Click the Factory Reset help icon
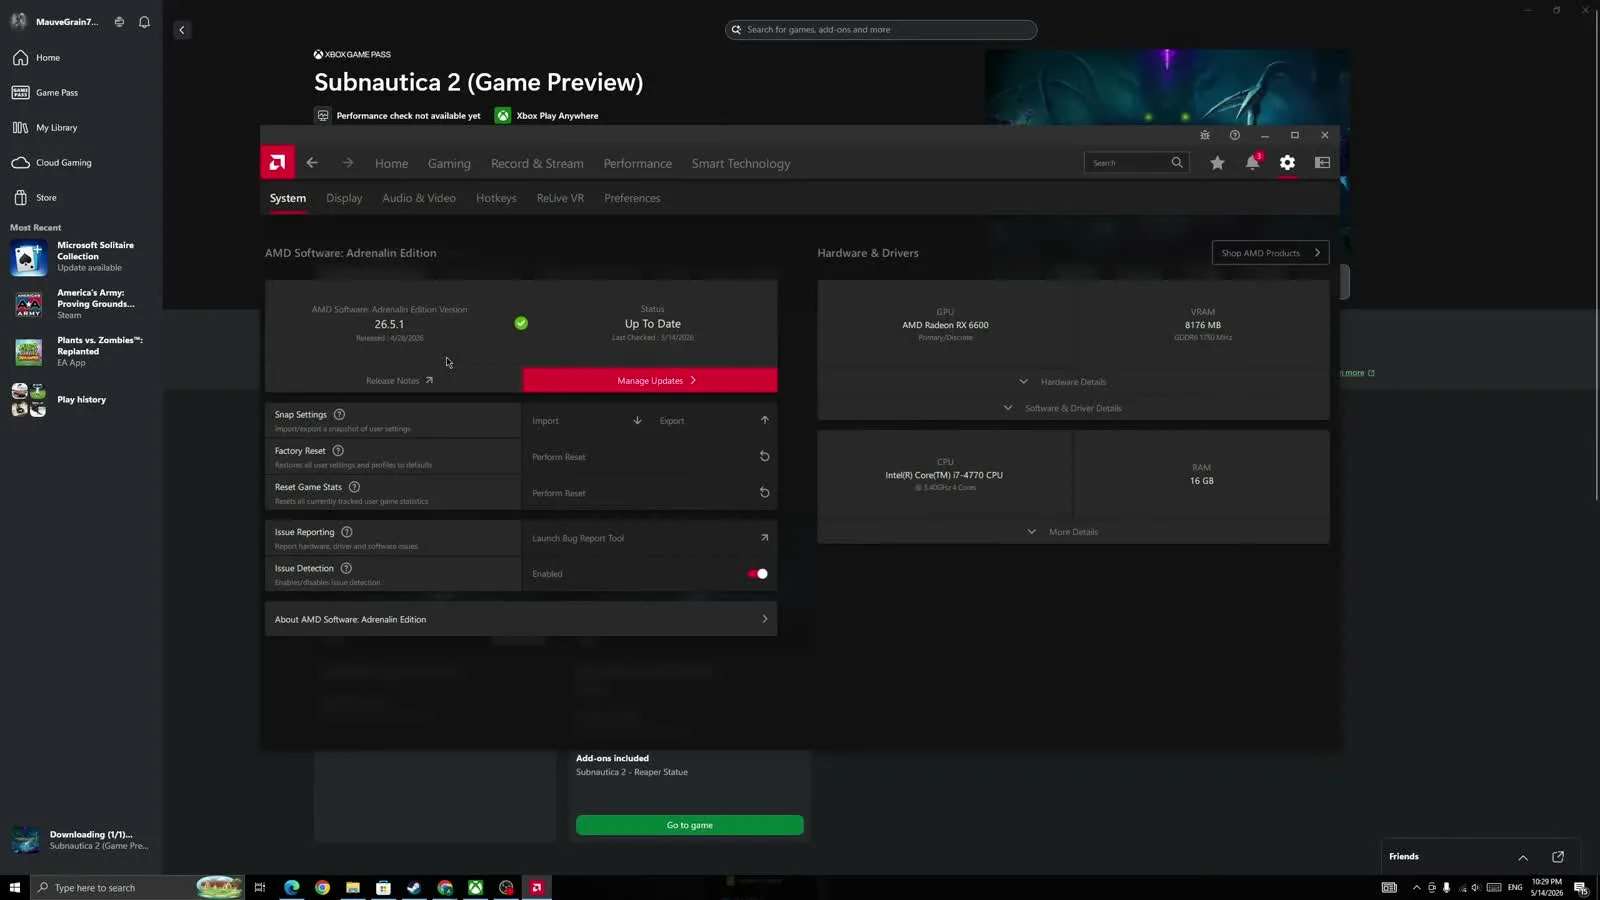 coord(338,451)
